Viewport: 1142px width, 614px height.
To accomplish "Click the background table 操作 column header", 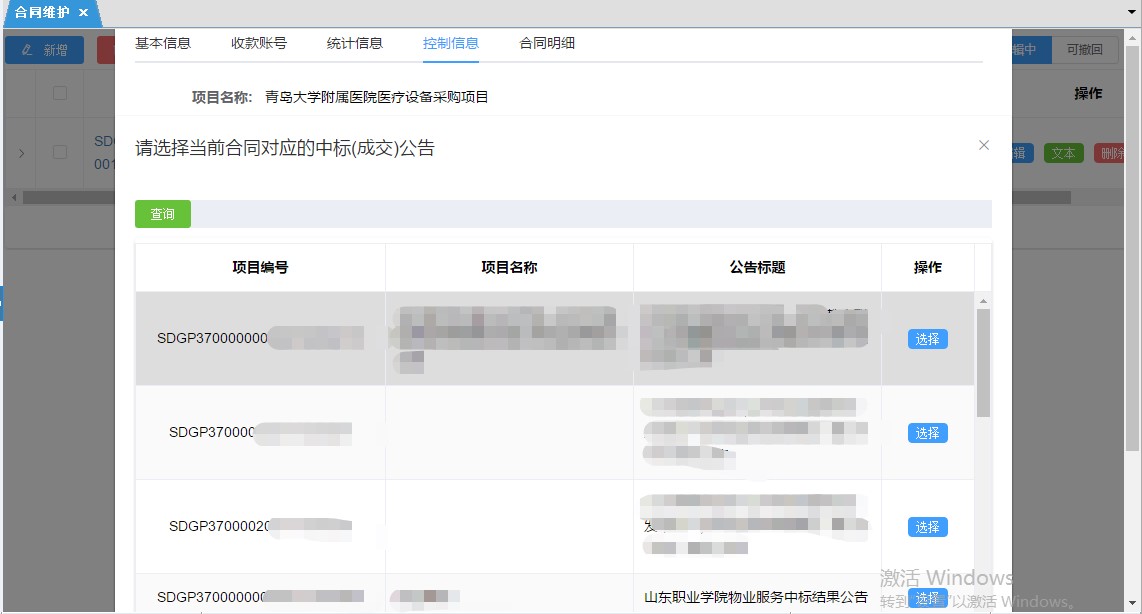I will tap(1088, 93).
